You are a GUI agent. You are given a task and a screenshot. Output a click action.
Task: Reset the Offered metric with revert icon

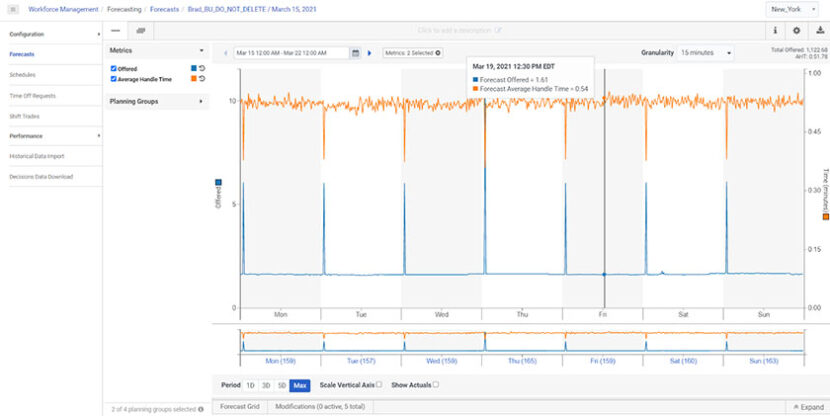coord(201,68)
